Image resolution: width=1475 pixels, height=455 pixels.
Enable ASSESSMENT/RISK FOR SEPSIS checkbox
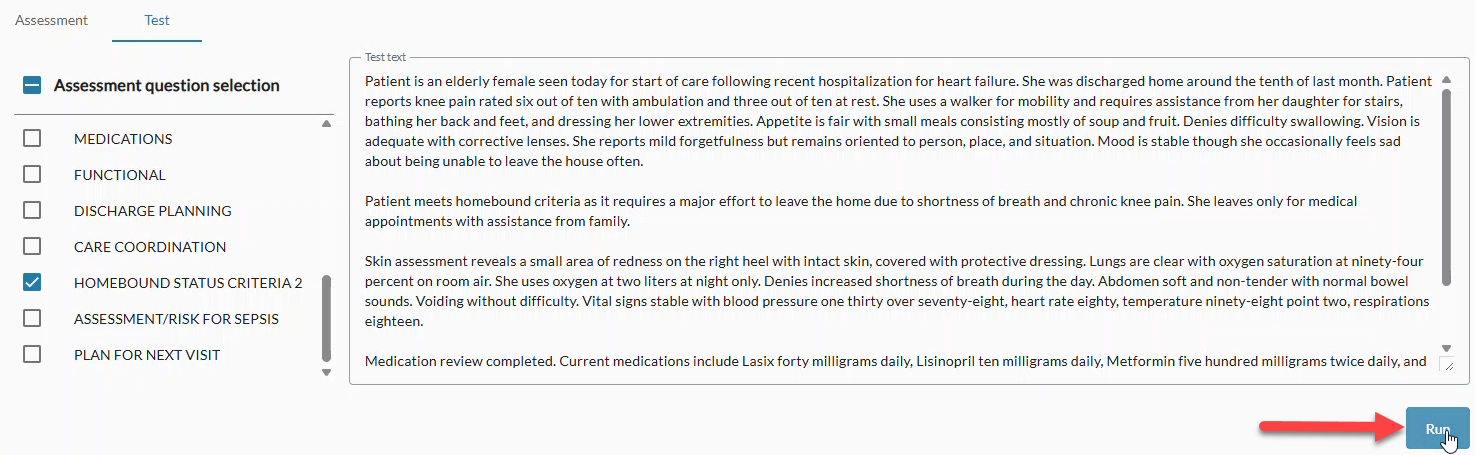click(32, 319)
